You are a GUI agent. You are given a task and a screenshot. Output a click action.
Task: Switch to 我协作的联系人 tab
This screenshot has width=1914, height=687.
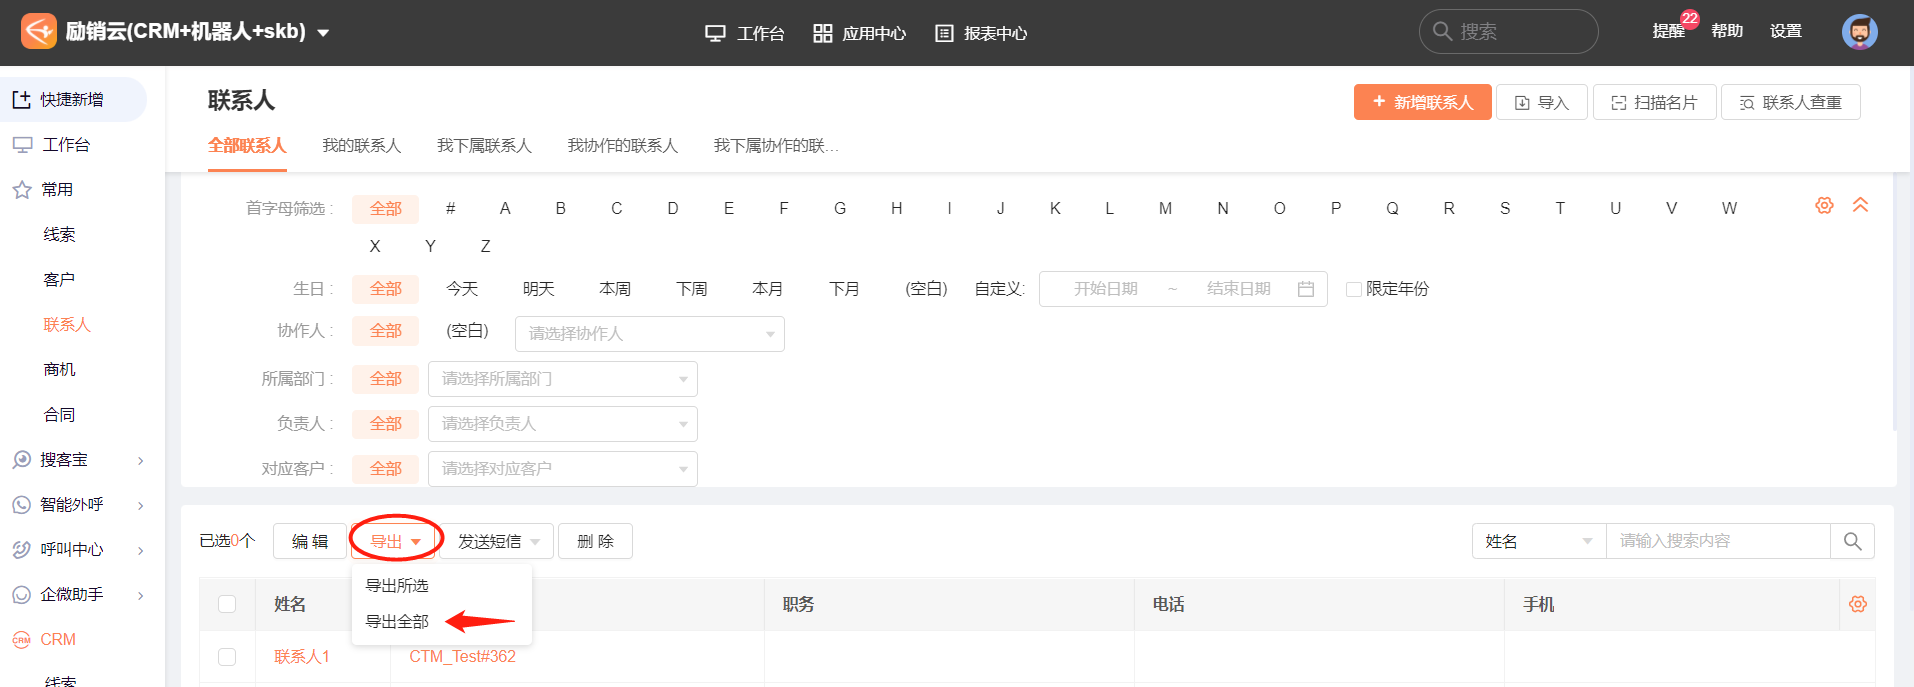[622, 146]
